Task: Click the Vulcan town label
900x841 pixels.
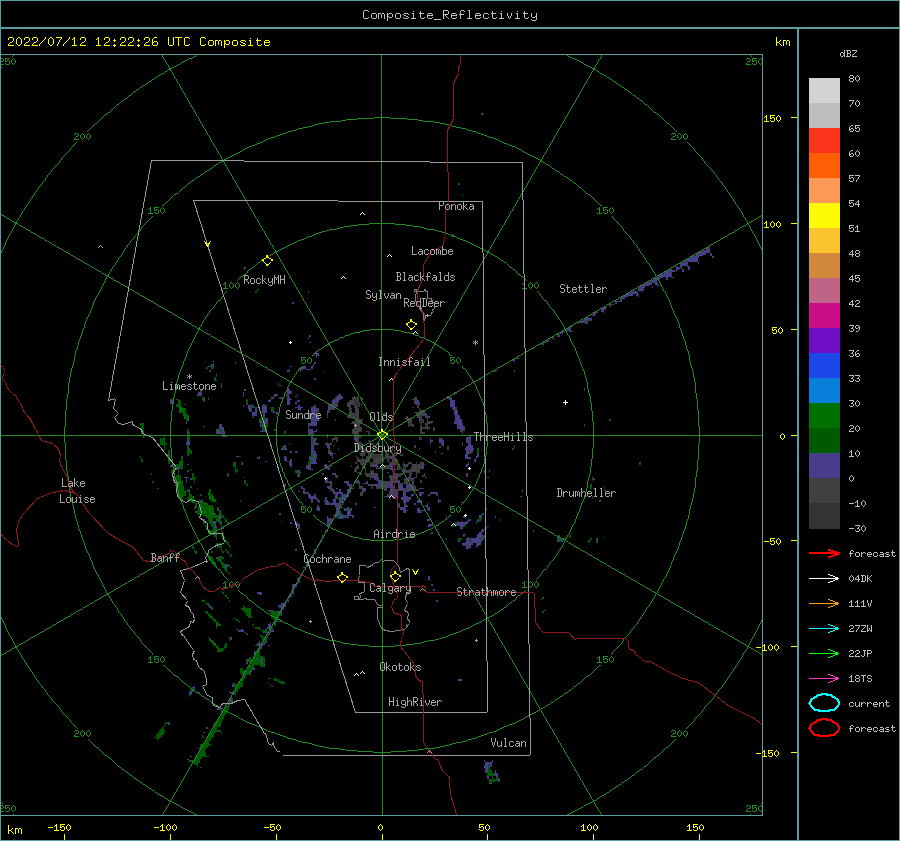Action: point(508,743)
